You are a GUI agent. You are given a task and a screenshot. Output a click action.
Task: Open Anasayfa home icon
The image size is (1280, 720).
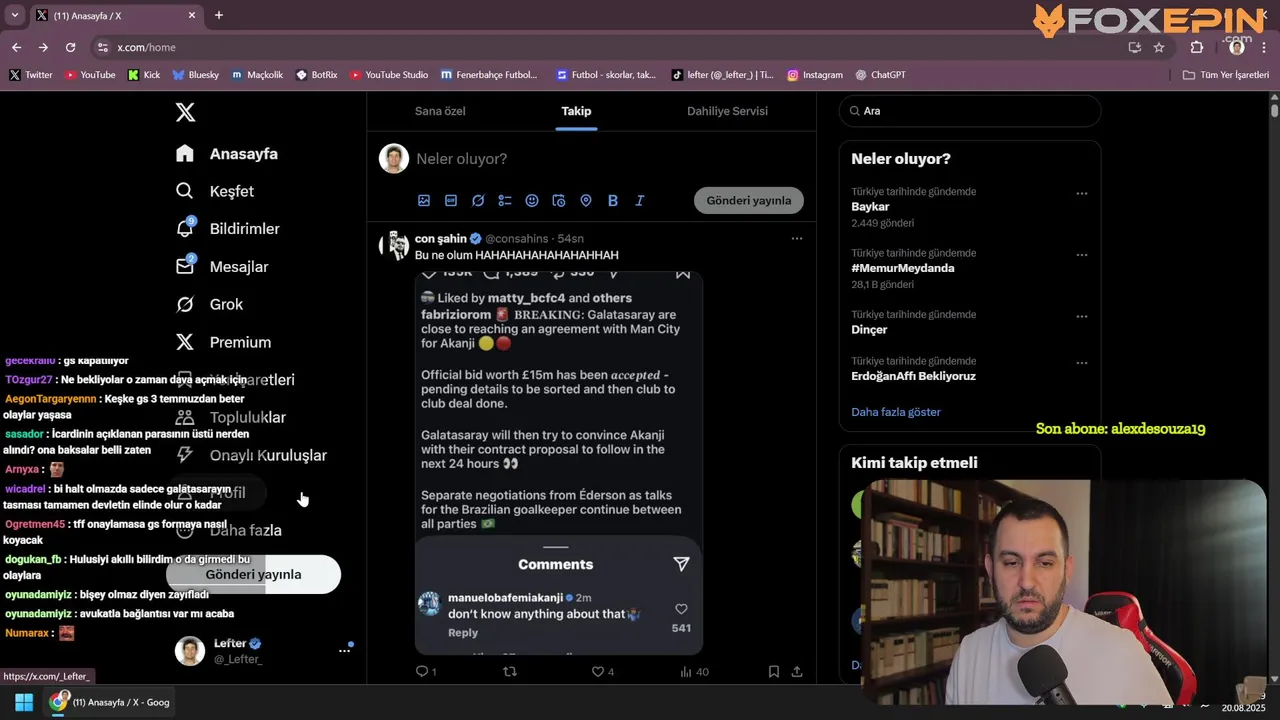pos(185,153)
